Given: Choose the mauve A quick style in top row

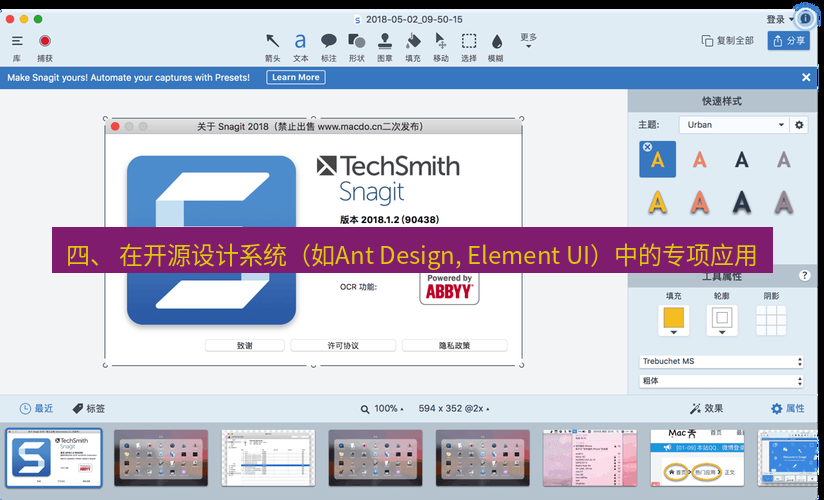Looking at the screenshot, I should pyautogui.click(x=784, y=159).
